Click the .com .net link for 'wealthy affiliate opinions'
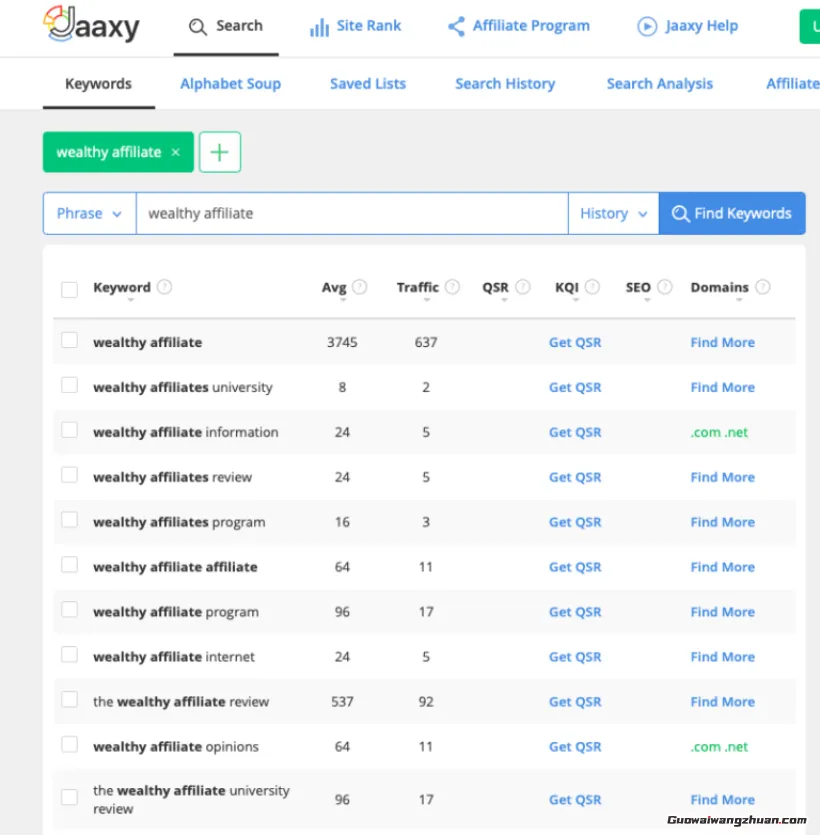Screen dimensions: 820x835 pos(719,747)
